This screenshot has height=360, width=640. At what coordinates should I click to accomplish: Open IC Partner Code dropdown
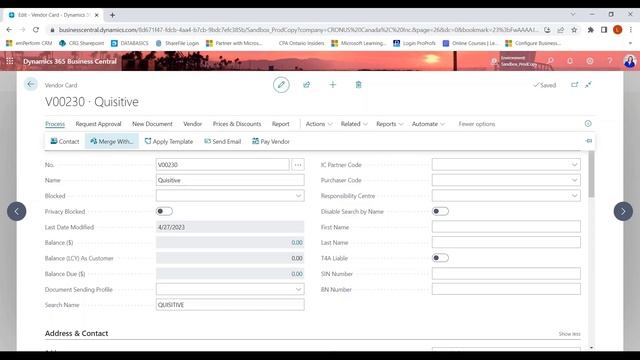click(574, 165)
